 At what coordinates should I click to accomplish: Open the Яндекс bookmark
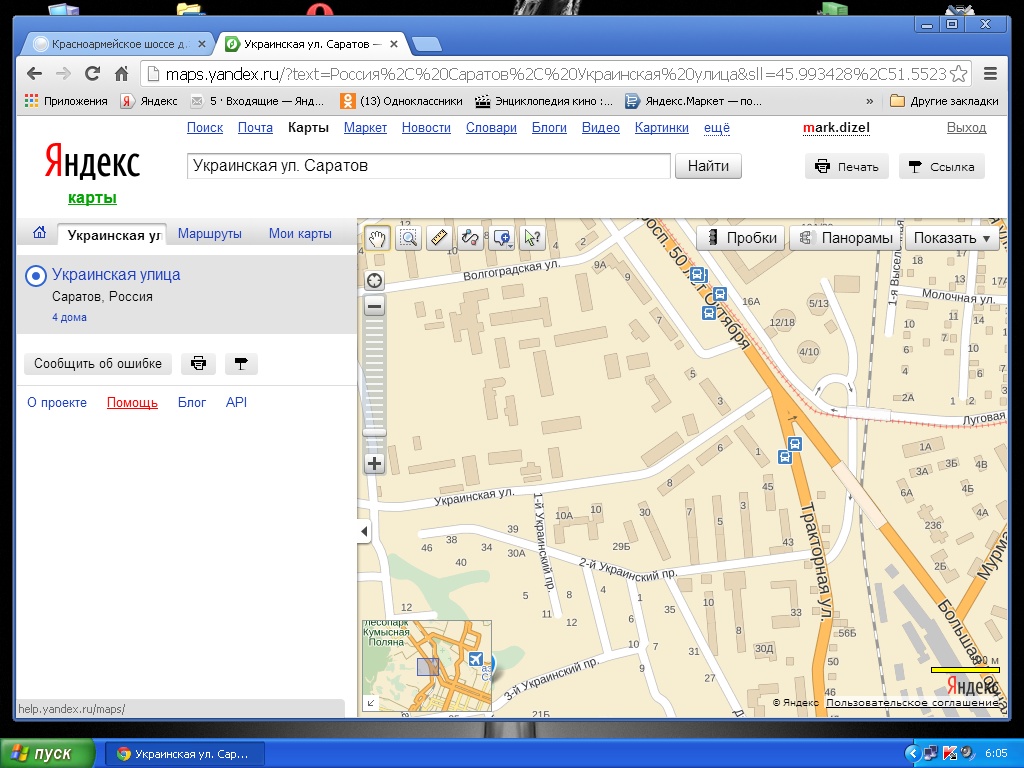(x=150, y=101)
